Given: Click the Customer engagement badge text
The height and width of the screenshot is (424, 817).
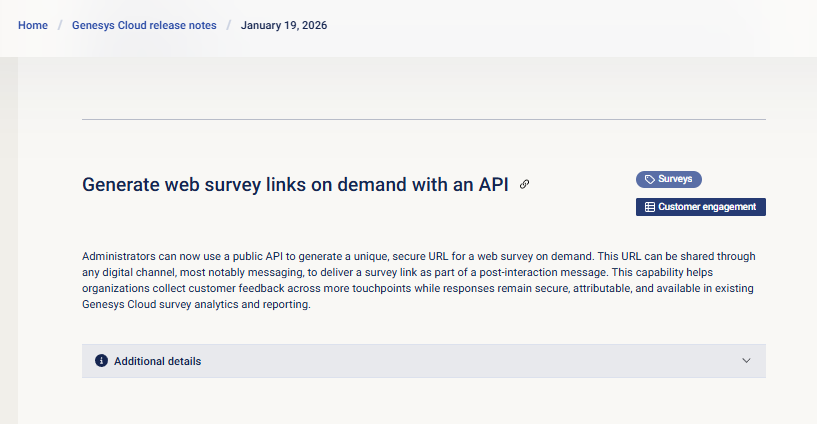Looking at the screenshot, I should tap(709, 207).
